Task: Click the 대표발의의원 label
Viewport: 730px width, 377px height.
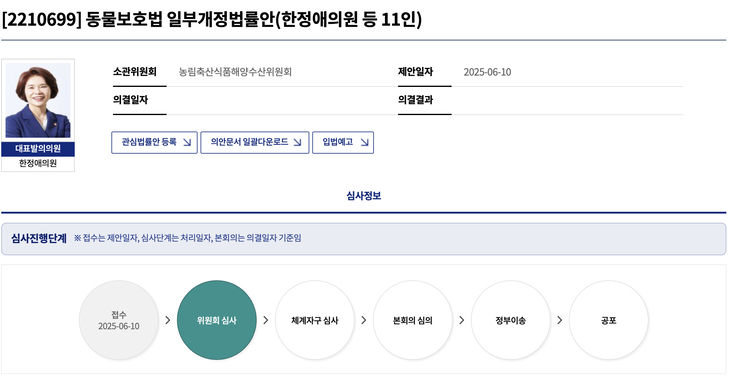Action: [x=38, y=149]
